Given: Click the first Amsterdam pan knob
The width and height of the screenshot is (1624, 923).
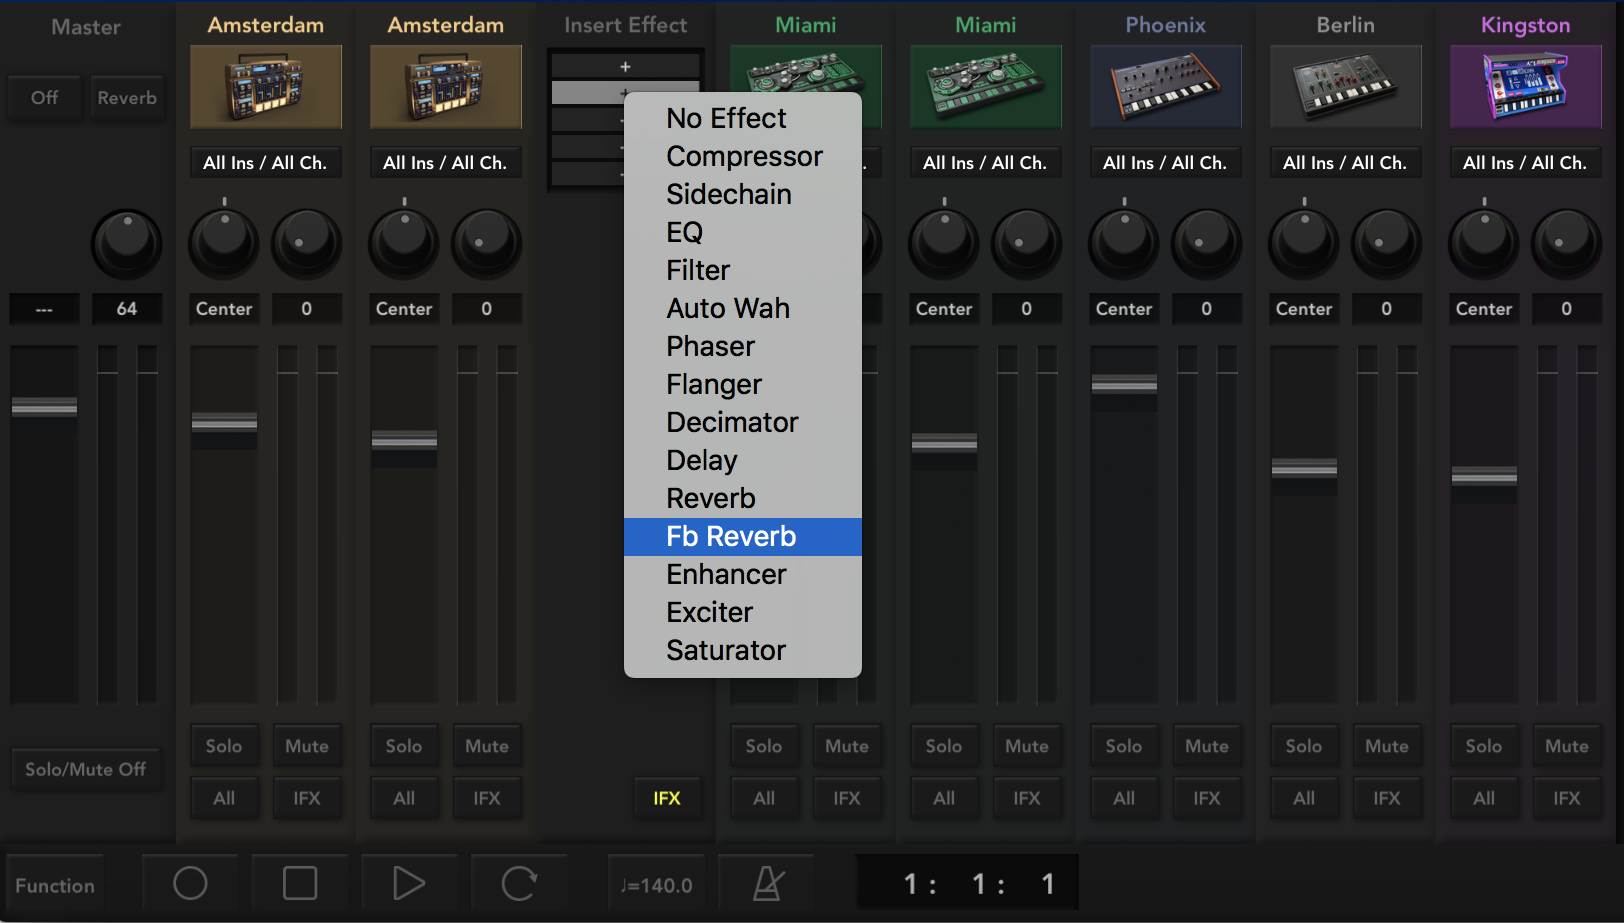Looking at the screenshot, I should (224, 244).
